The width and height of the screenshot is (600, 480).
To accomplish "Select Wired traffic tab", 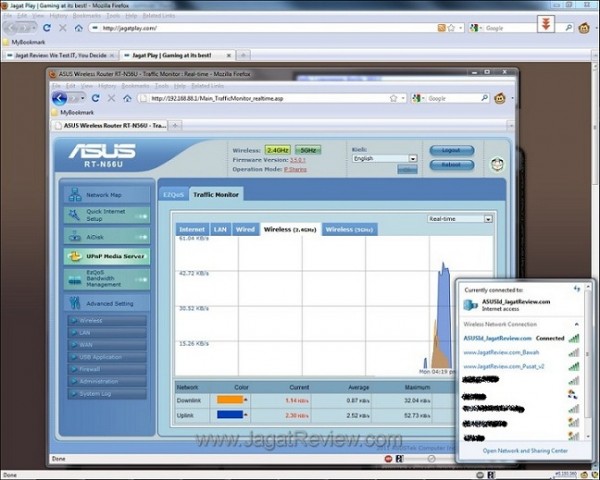I will pyautogui.click(x=245, y=229).
